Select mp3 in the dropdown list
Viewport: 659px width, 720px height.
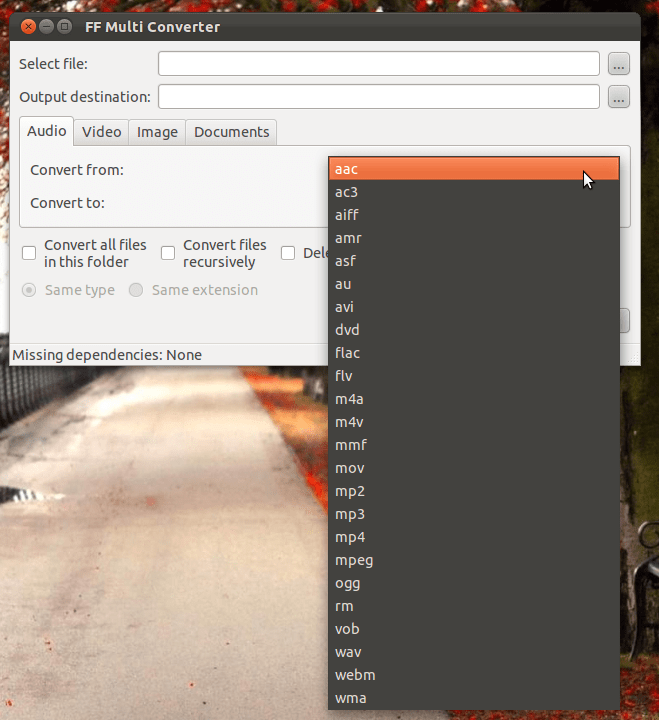[x=474, y=514]
